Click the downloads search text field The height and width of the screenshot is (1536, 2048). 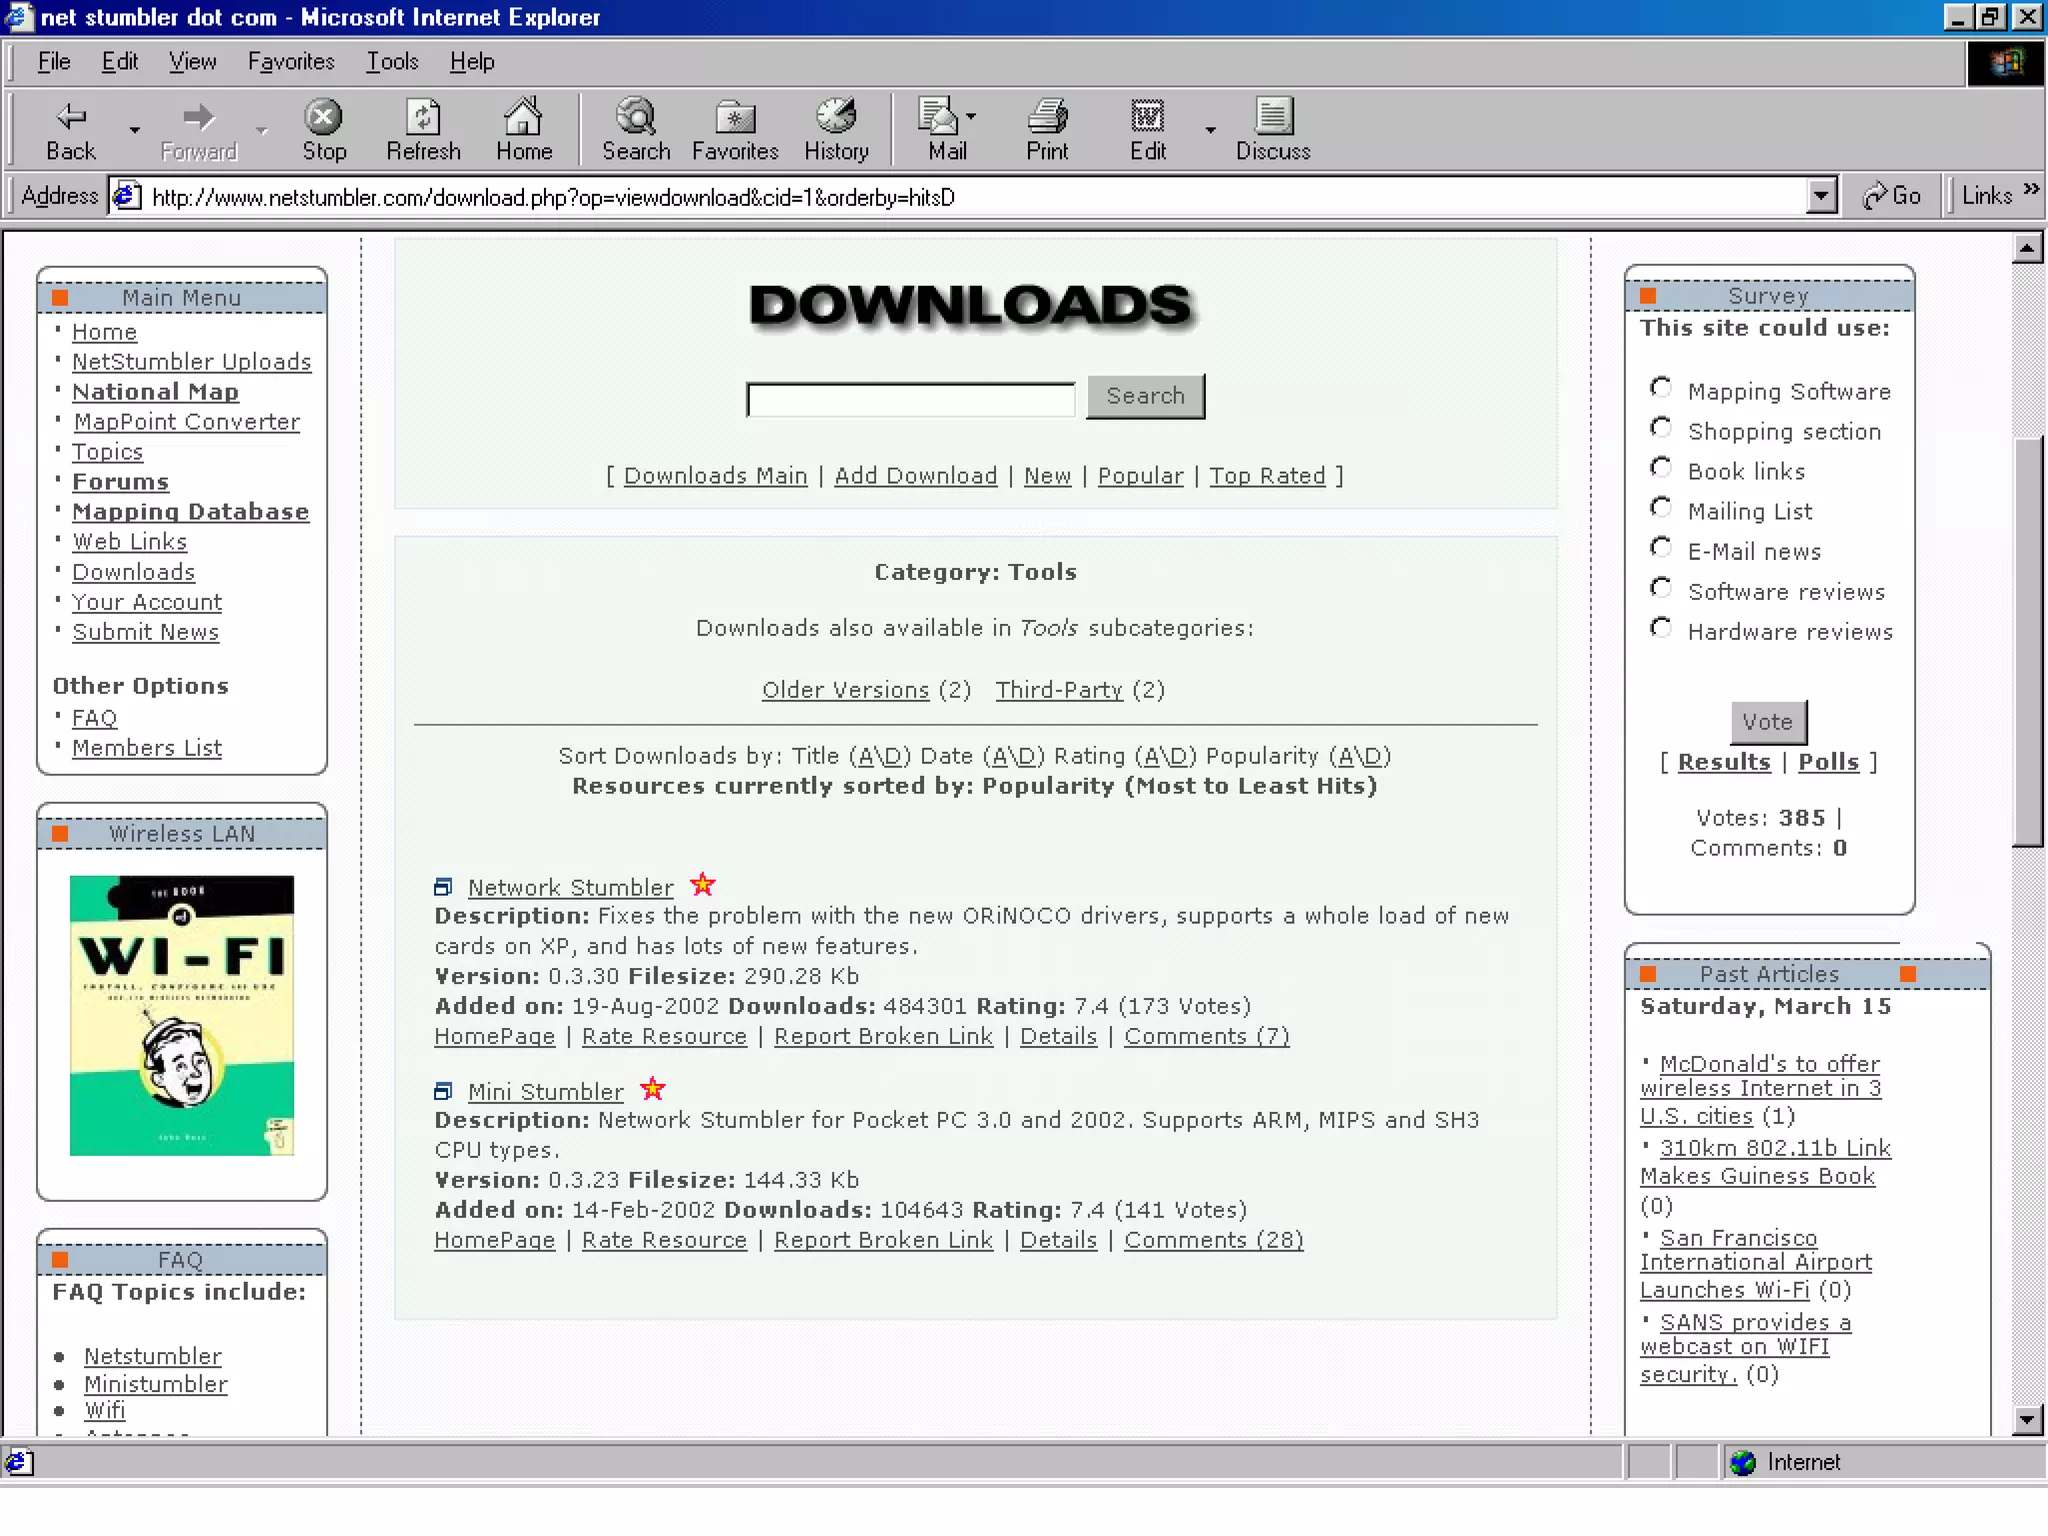point(910,399)
